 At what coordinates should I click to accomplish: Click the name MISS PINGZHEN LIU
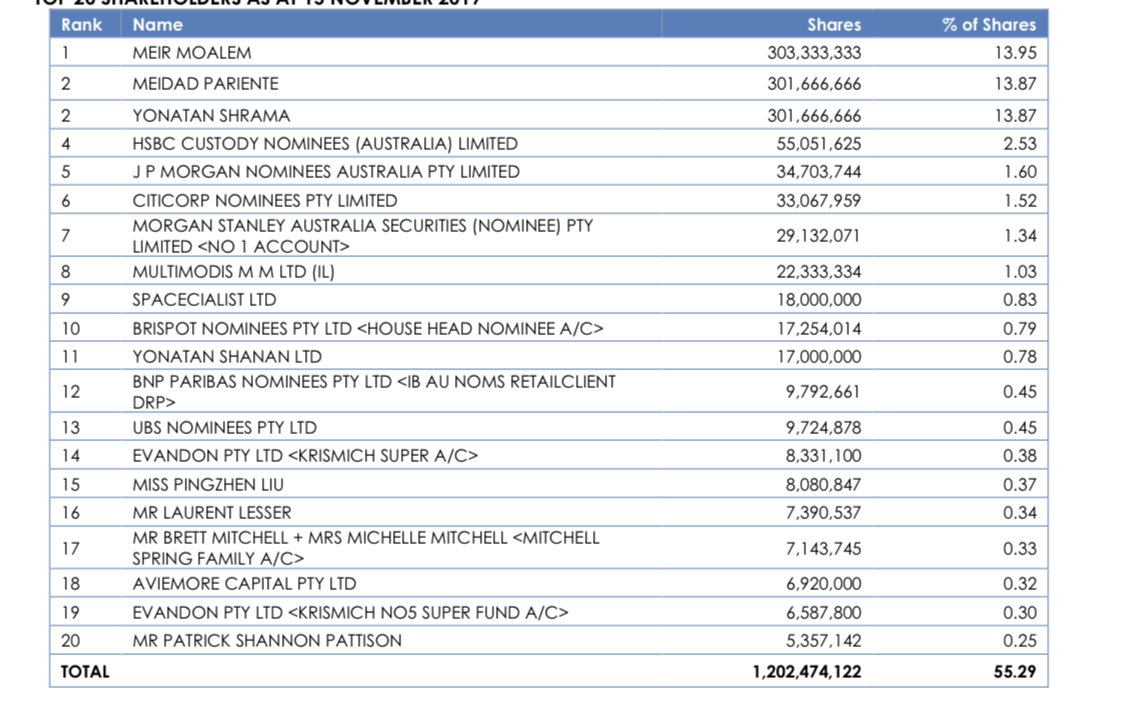pyautogui.click(x=208, y=484)
